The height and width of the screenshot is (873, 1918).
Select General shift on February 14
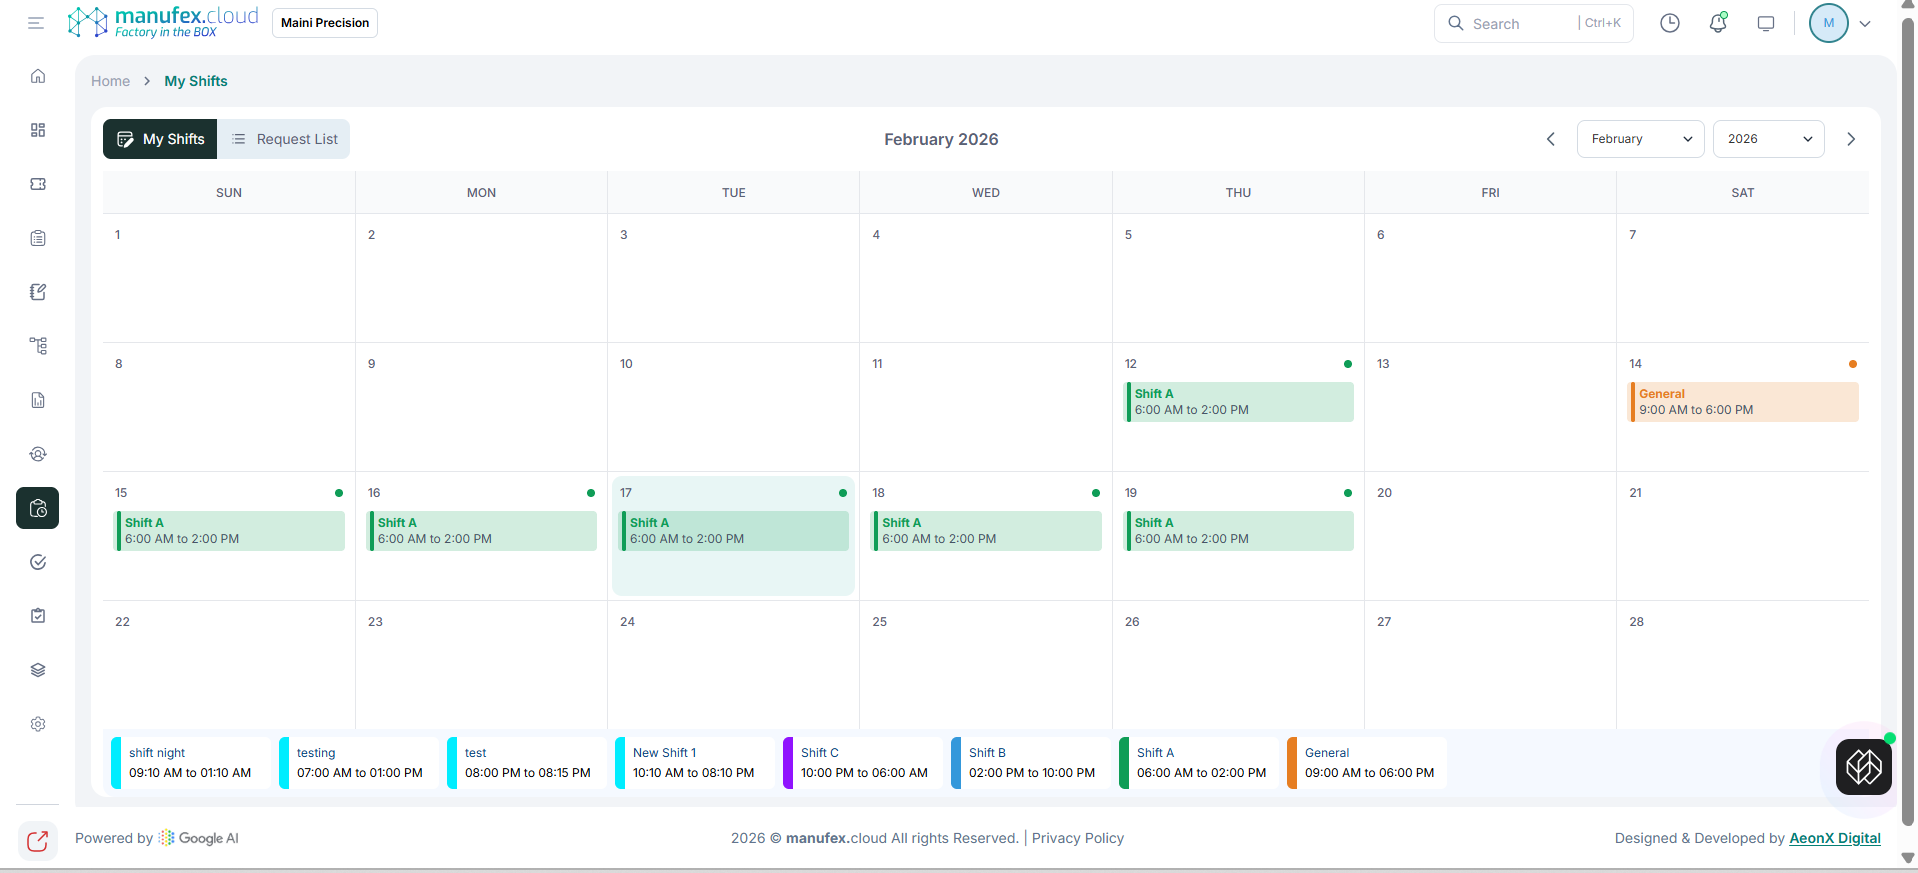[x=1743, y=402]
